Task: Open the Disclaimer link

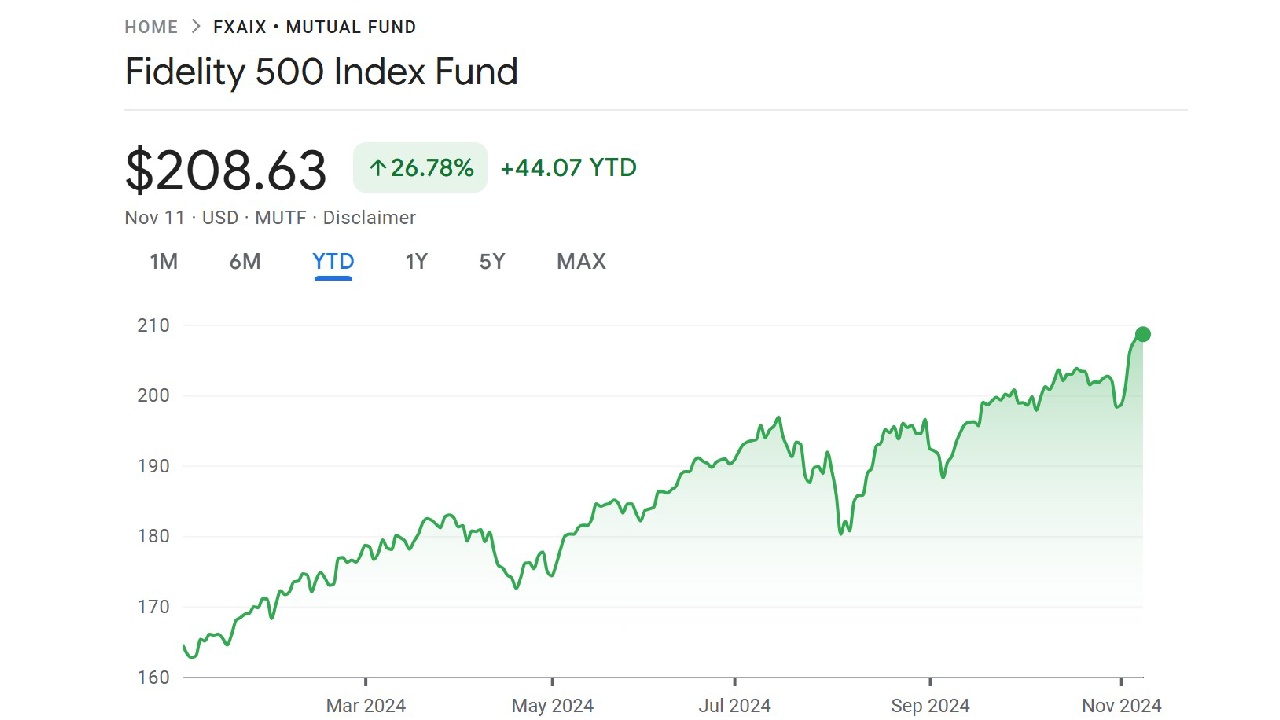Action: coord(369,218)
